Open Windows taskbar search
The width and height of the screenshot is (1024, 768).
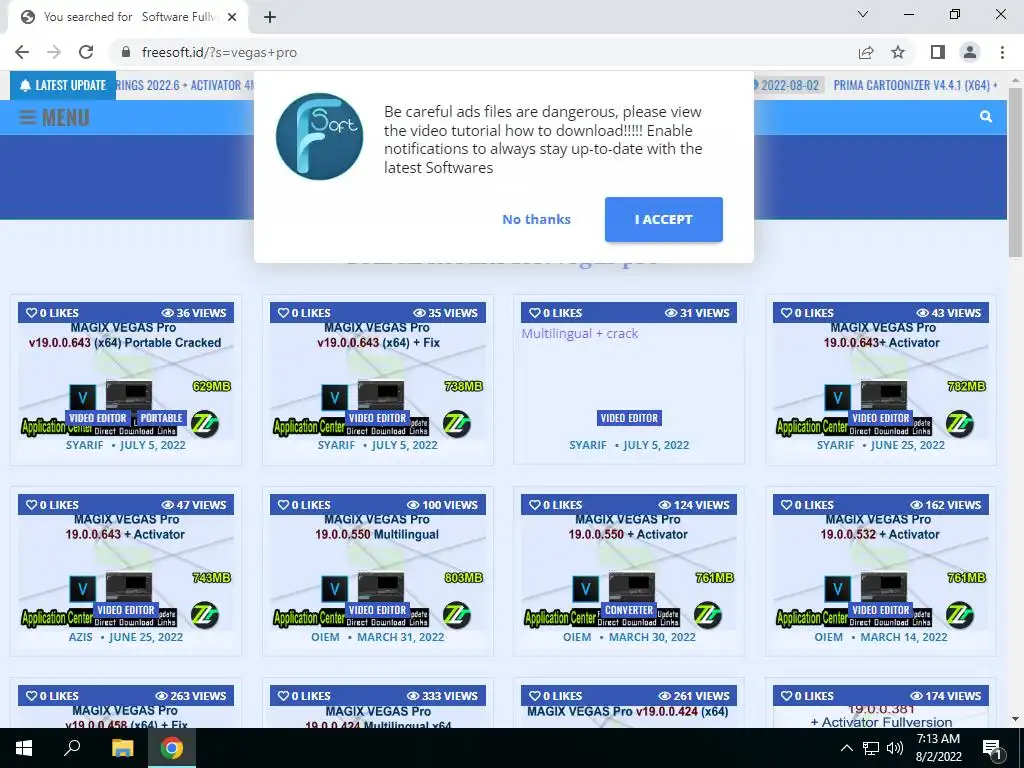coord(72,748)
